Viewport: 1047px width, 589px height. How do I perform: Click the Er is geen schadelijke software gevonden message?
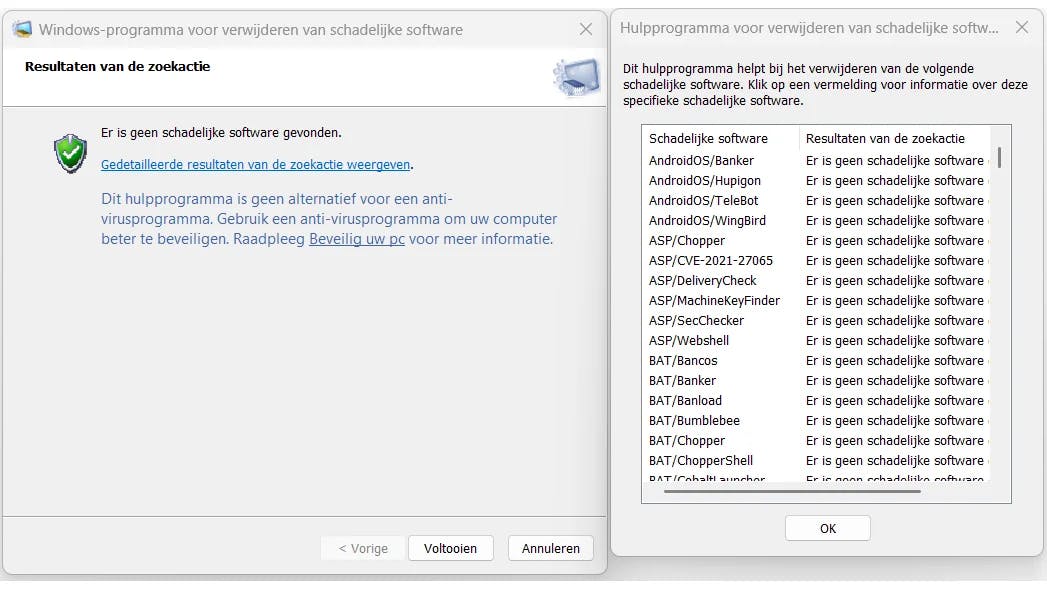point(221,132)
